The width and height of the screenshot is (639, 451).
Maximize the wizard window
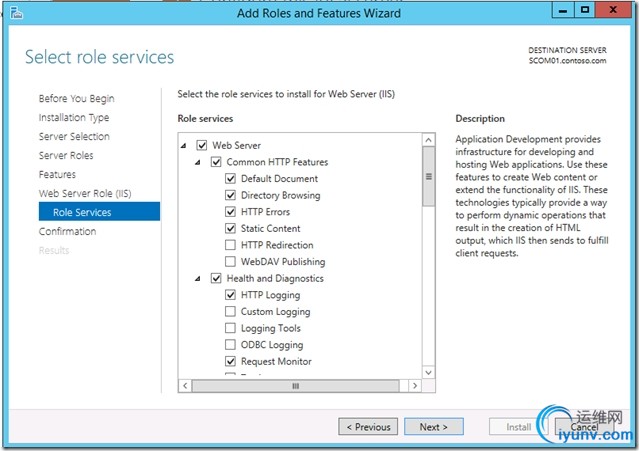[x=585, y=10]
